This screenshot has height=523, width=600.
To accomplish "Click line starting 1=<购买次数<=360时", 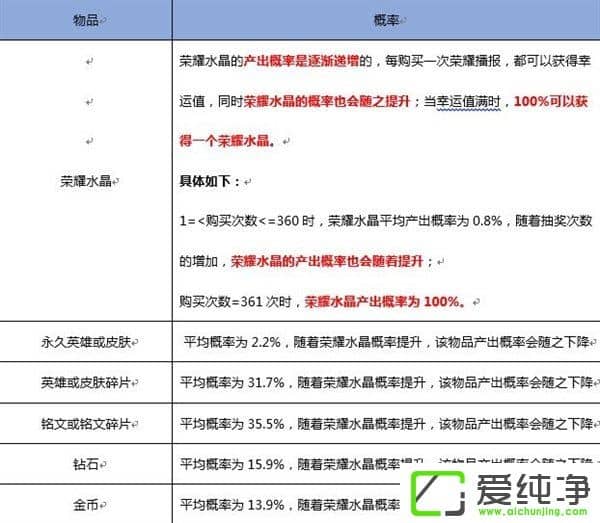I will (x=386, y=221).
